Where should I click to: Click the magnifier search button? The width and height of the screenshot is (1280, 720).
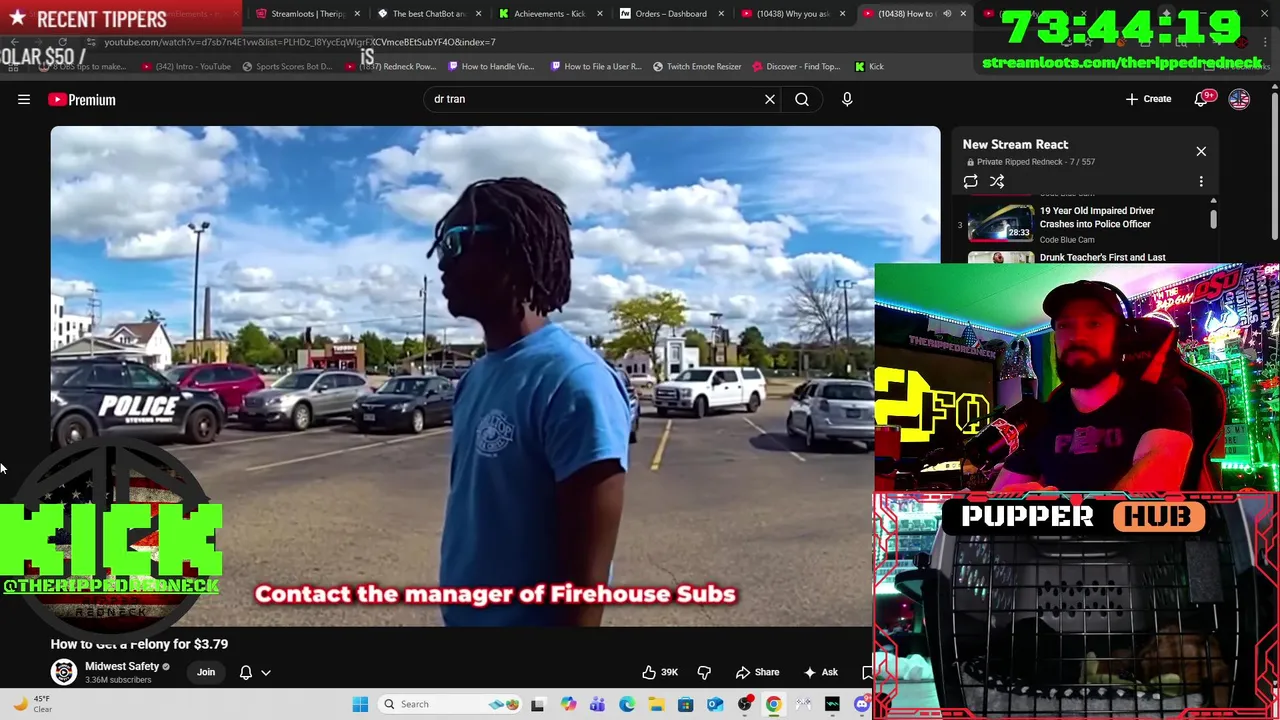coord(802,99)
